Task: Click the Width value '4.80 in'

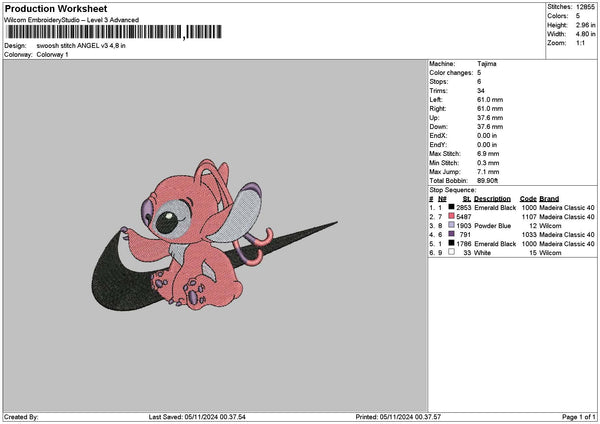Action: point(585,34)
